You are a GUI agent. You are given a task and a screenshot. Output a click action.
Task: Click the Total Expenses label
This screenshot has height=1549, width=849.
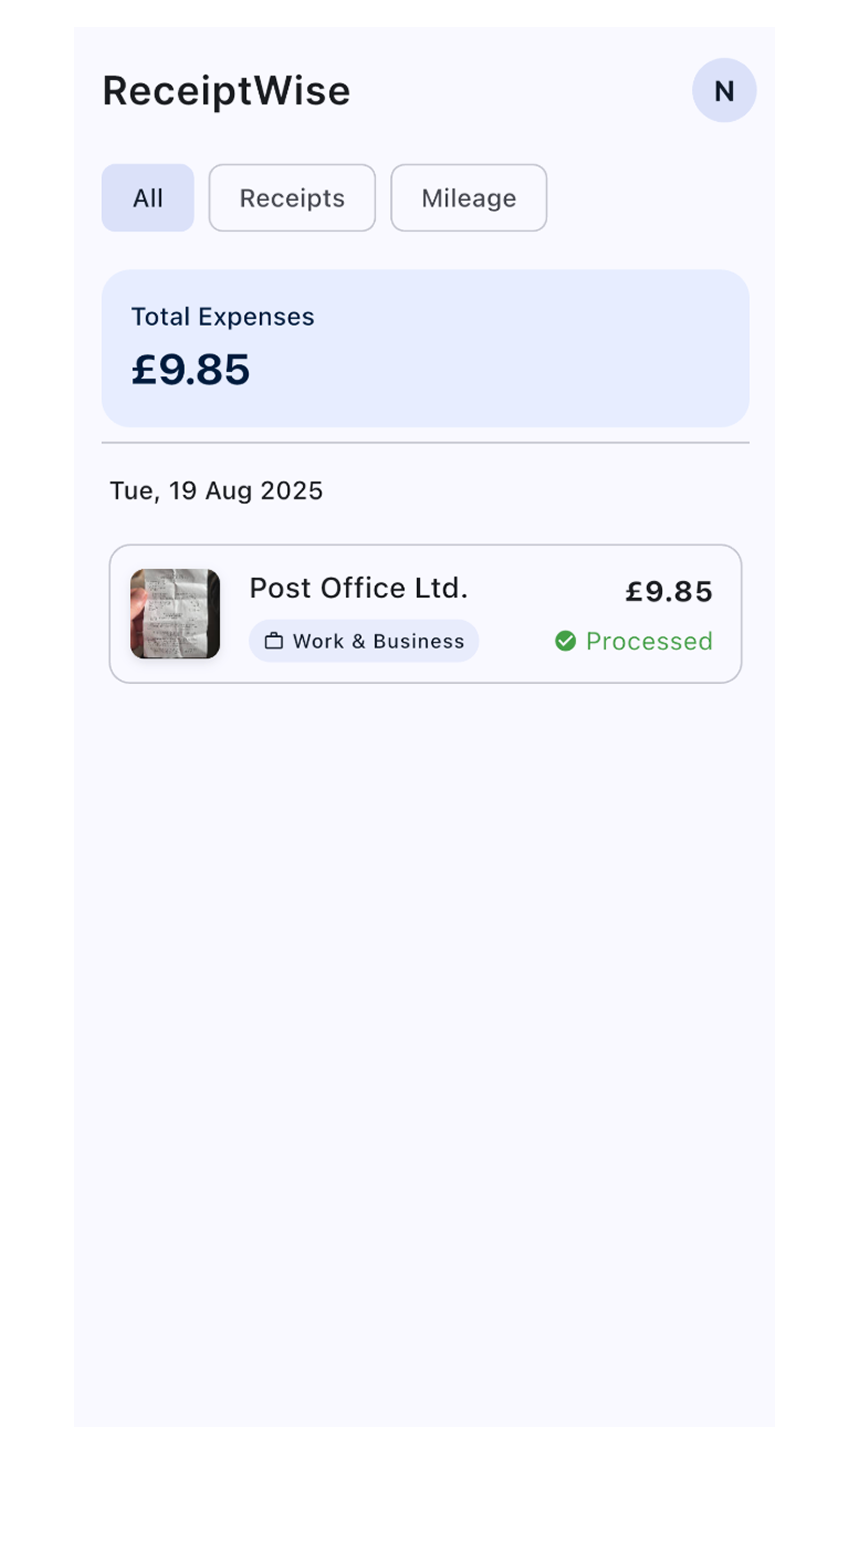222,317
